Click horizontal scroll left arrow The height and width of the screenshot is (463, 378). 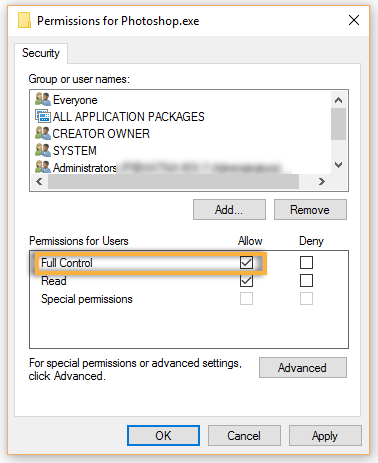click(39, 182)
